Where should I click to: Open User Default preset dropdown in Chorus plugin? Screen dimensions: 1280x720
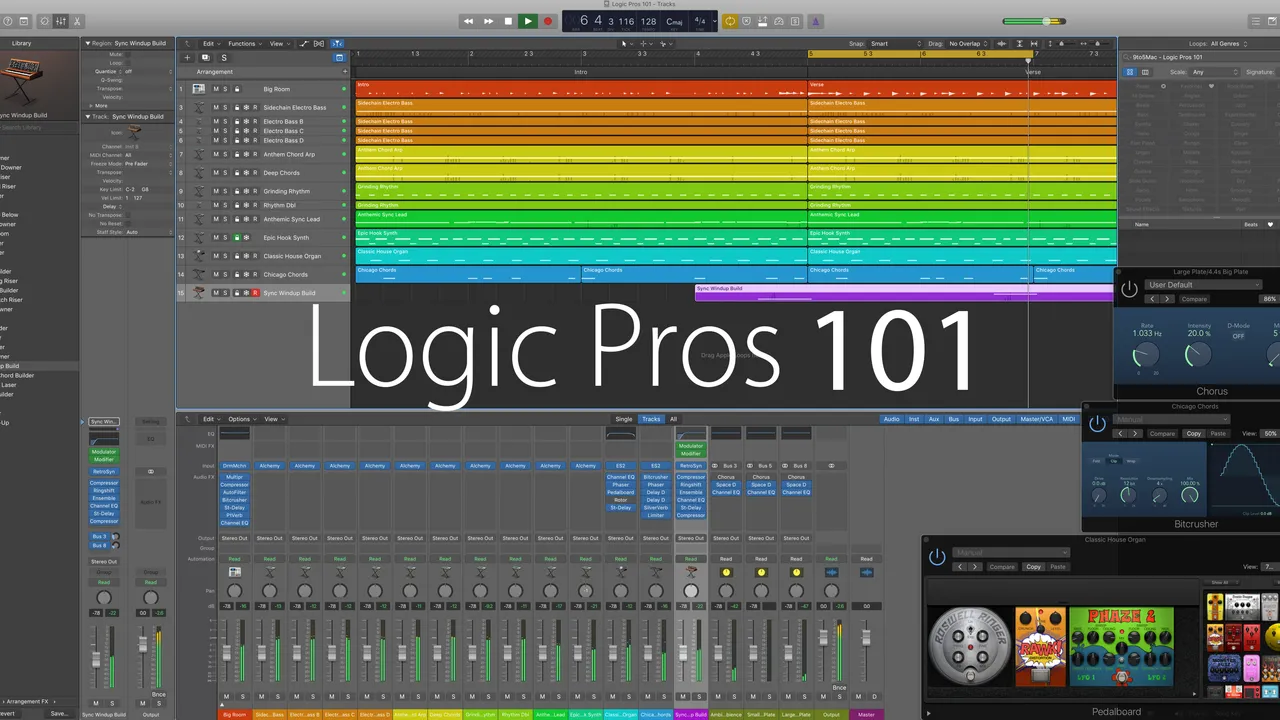point(1203,285)
